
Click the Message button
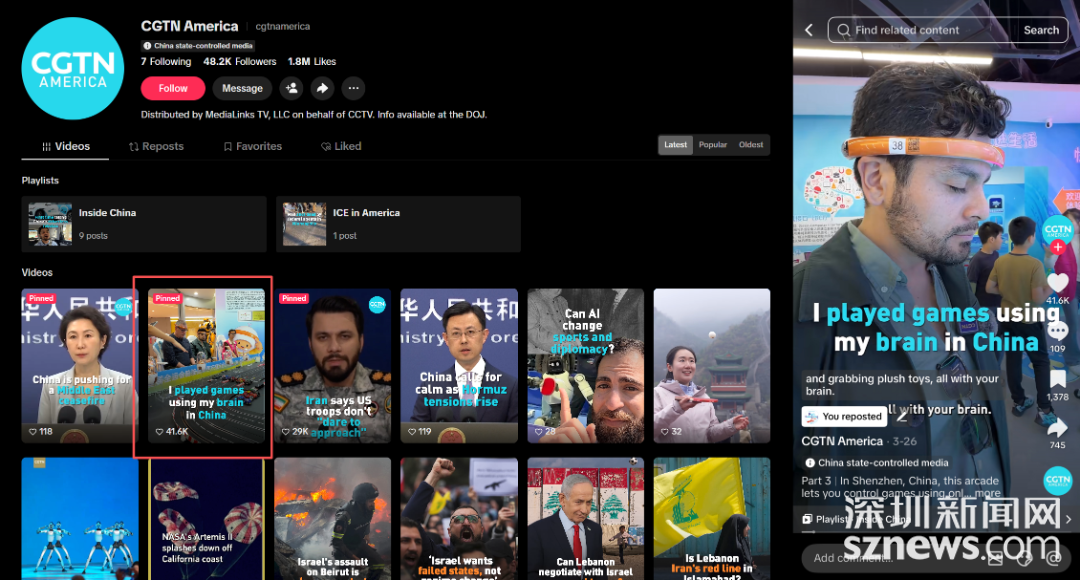tap(242, 88)
